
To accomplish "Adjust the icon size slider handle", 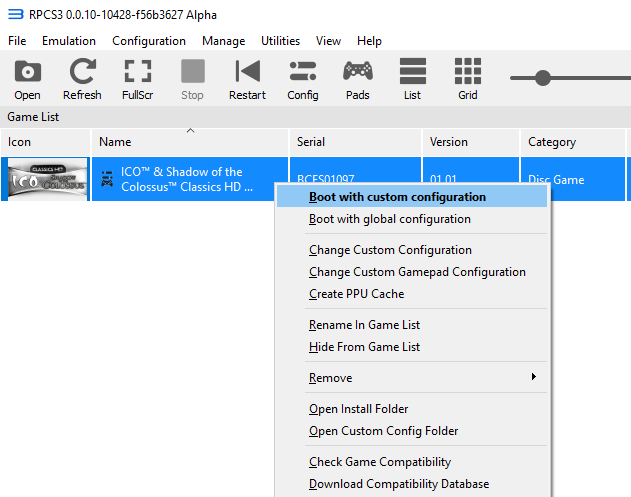I will tap(542, 78).
